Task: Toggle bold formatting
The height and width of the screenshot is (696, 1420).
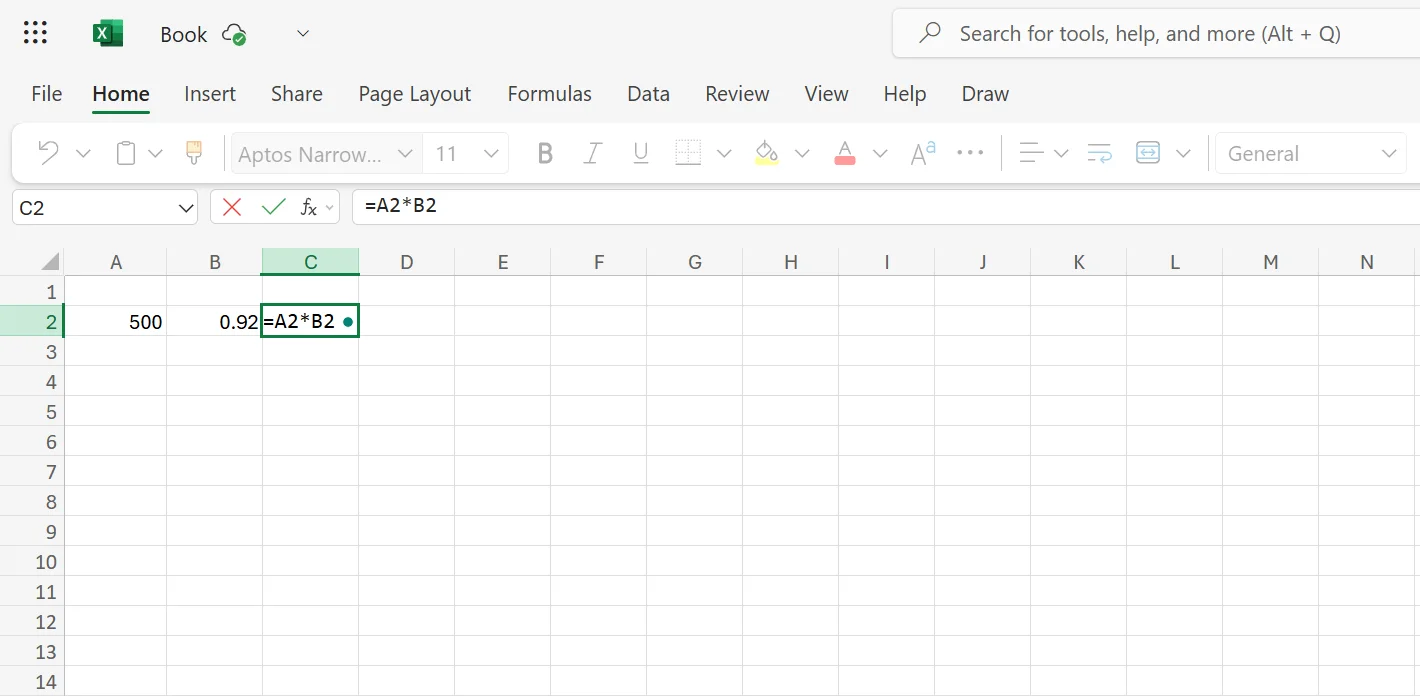Action: 544,152
